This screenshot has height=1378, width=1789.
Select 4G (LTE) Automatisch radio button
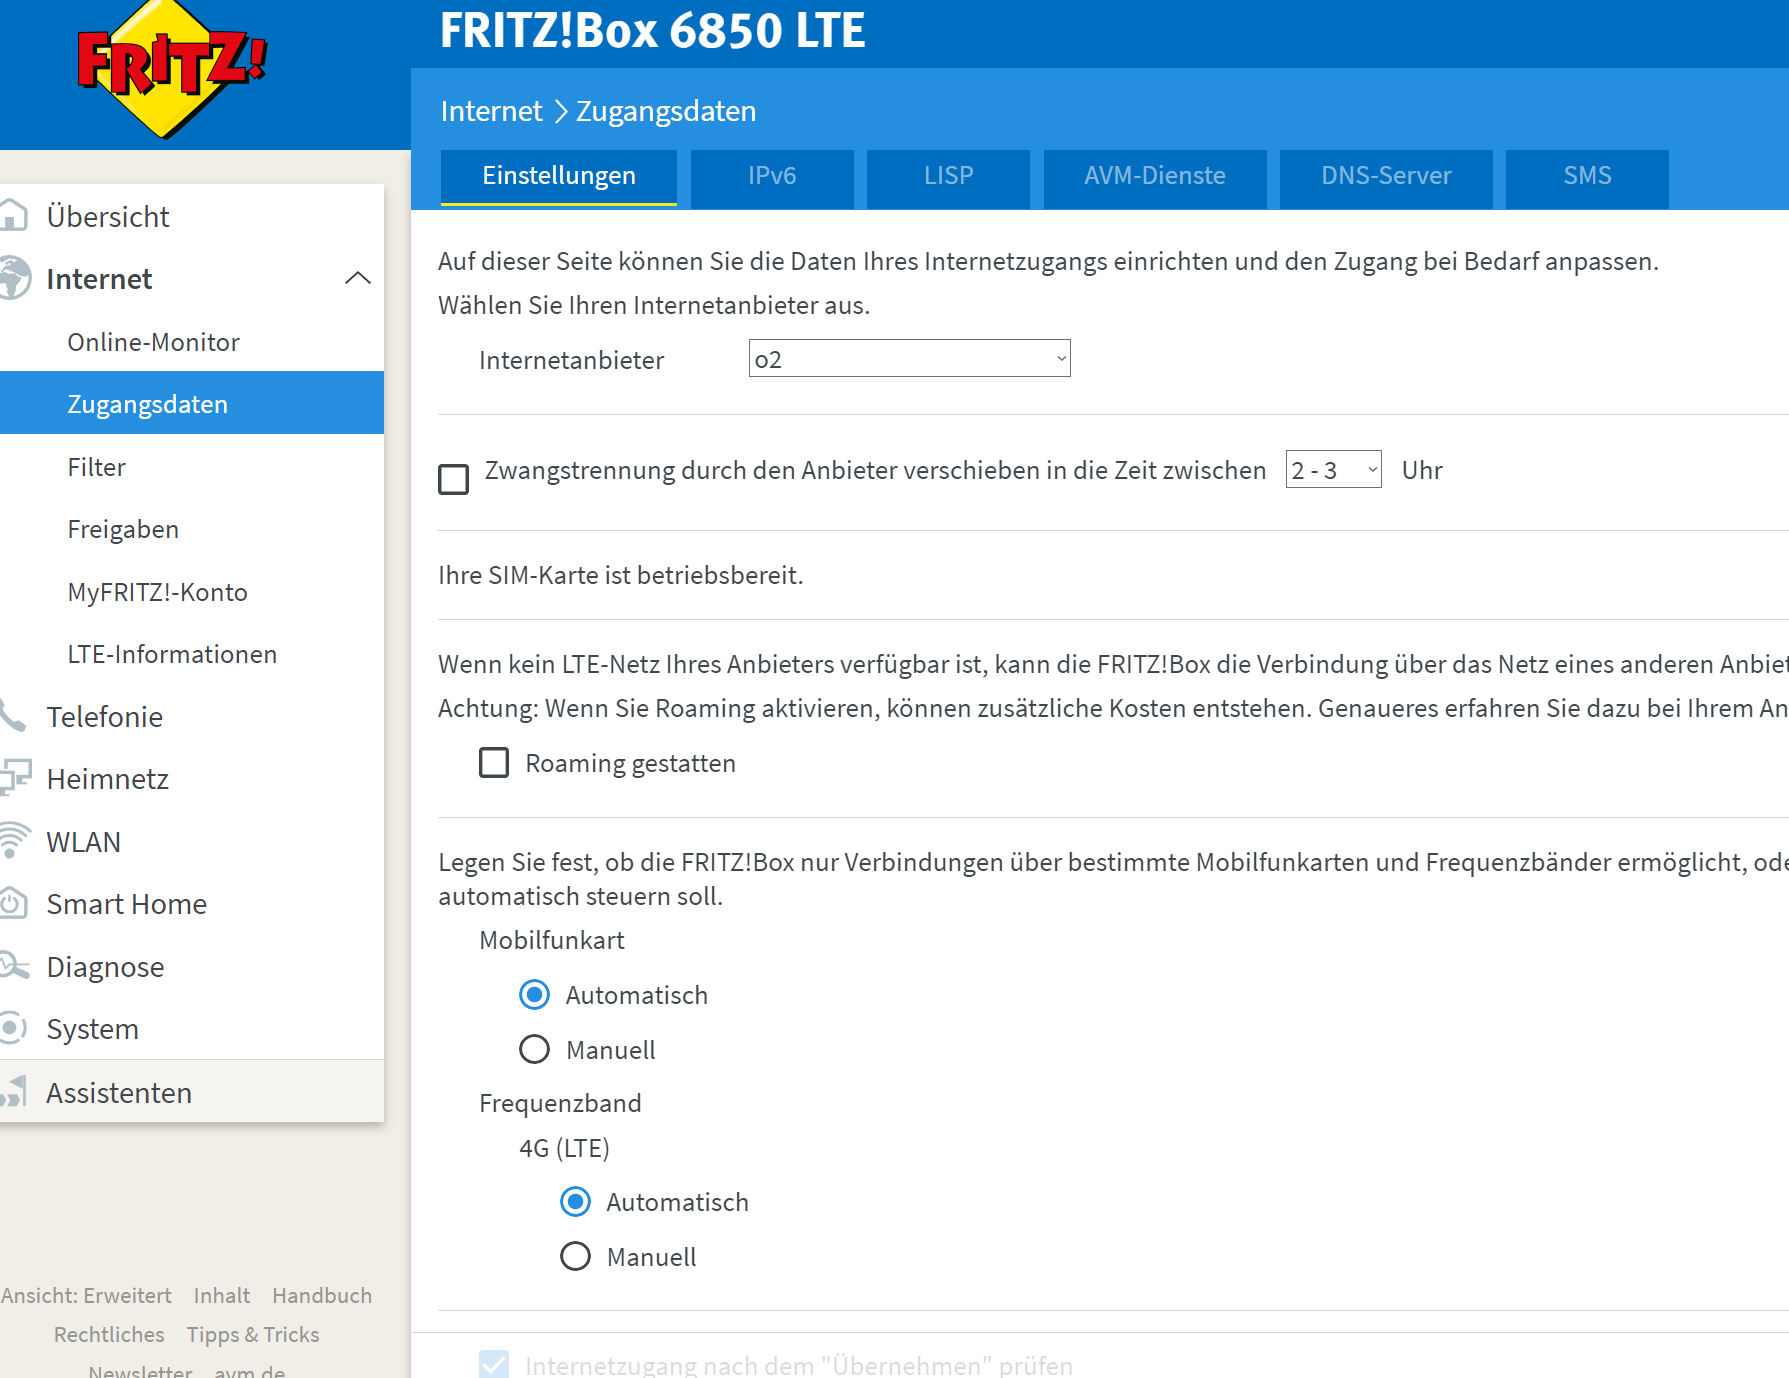(576, 1202)
